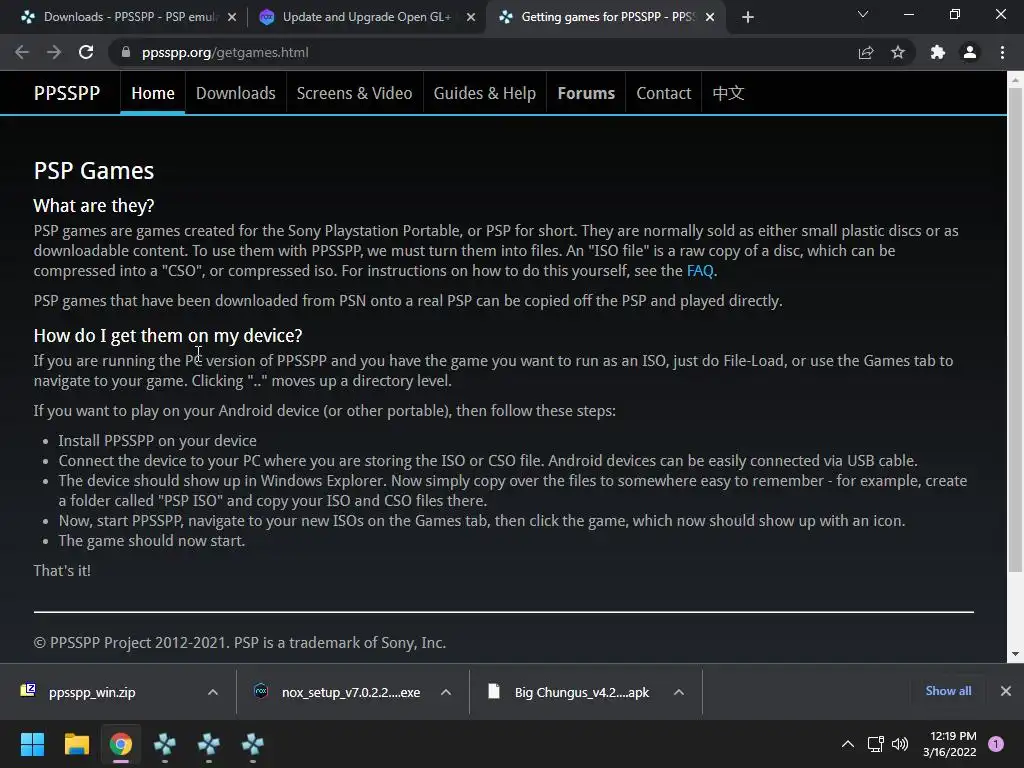Screen dimensions: 1024x768
Task: Open the first PPSSPP taskbar icon
Action: pyautogui.click(x=165, y=744)
